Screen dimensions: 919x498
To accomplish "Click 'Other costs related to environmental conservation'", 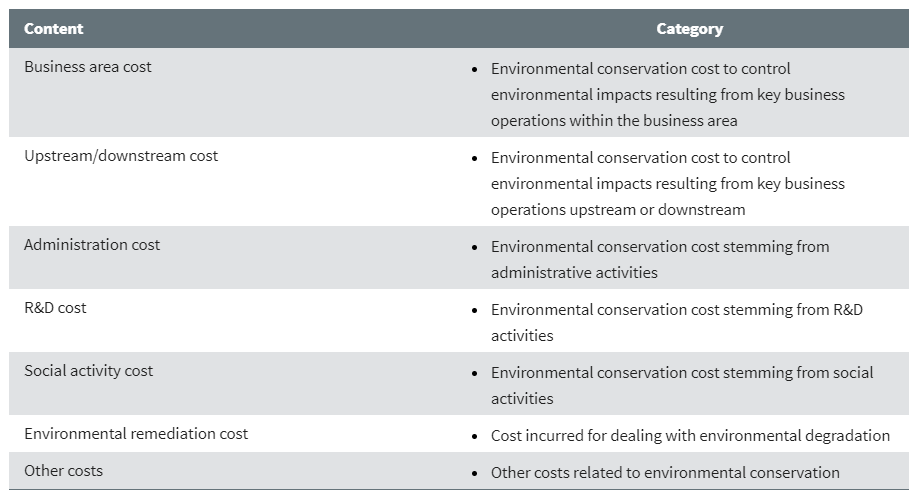I will (665, 472).
